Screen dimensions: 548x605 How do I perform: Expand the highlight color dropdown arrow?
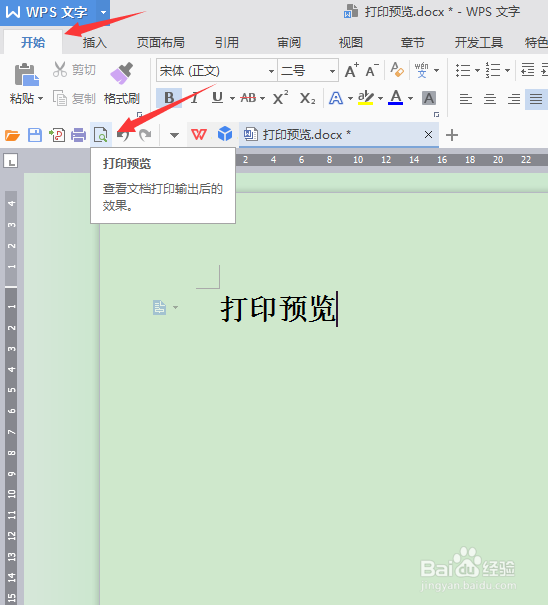[x=381, y=98]
